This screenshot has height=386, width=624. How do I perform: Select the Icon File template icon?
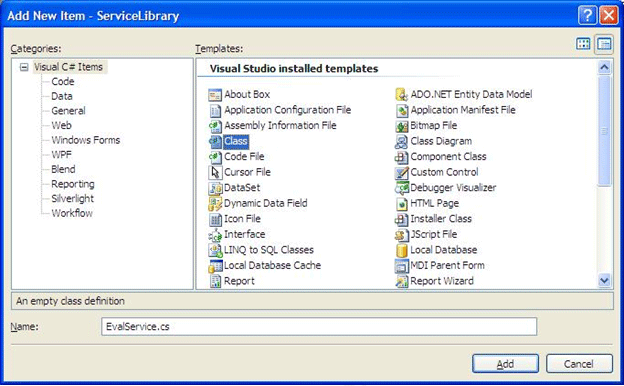(215, 219)
